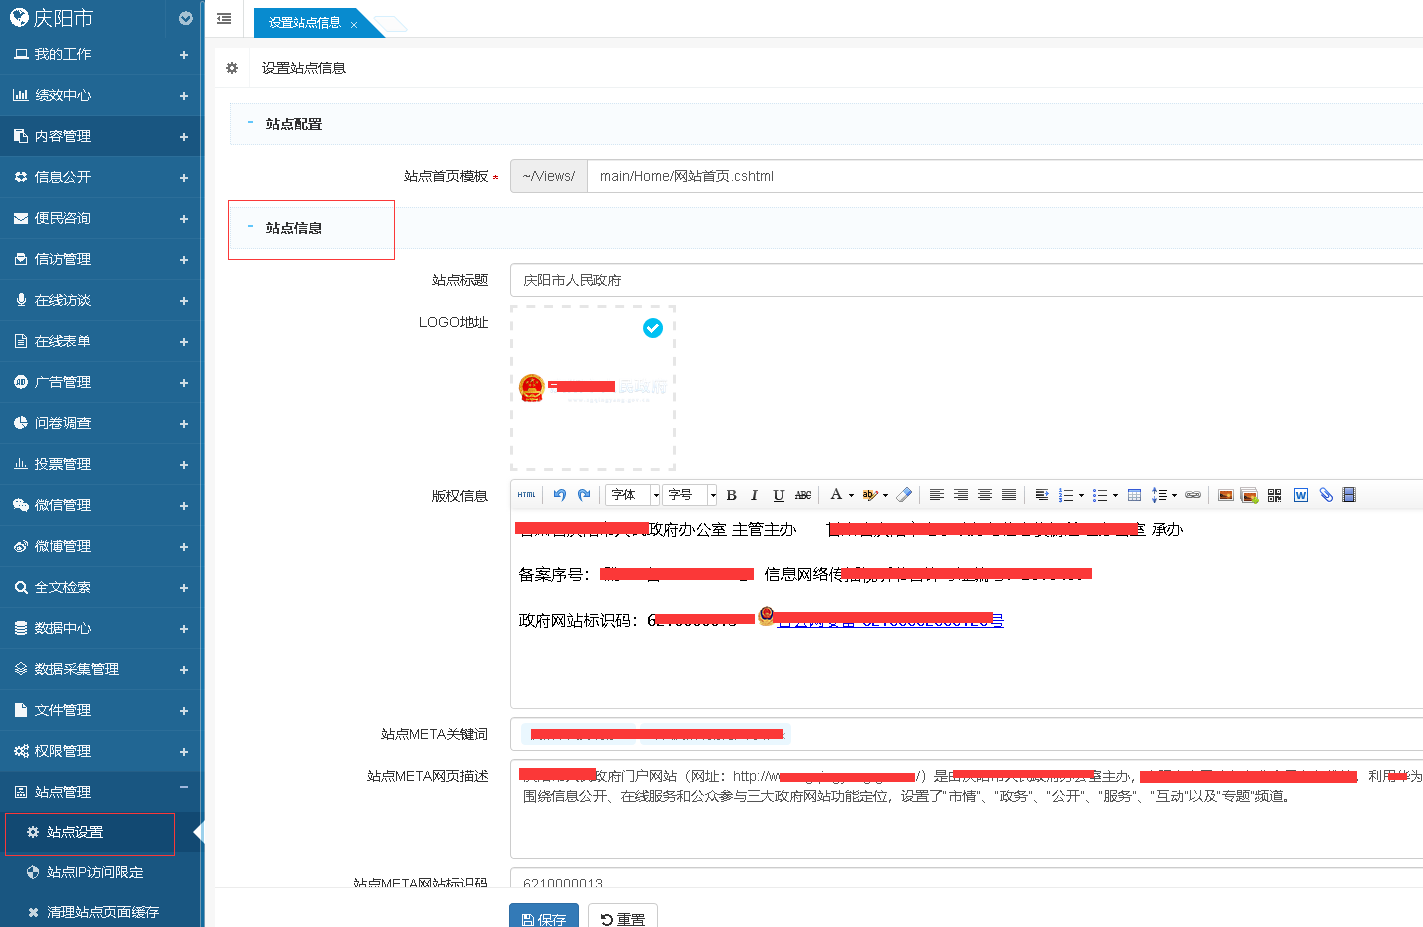Click the 保存 save button
Viewport: 1423px width, 927px height.
(x=544, y=918)
